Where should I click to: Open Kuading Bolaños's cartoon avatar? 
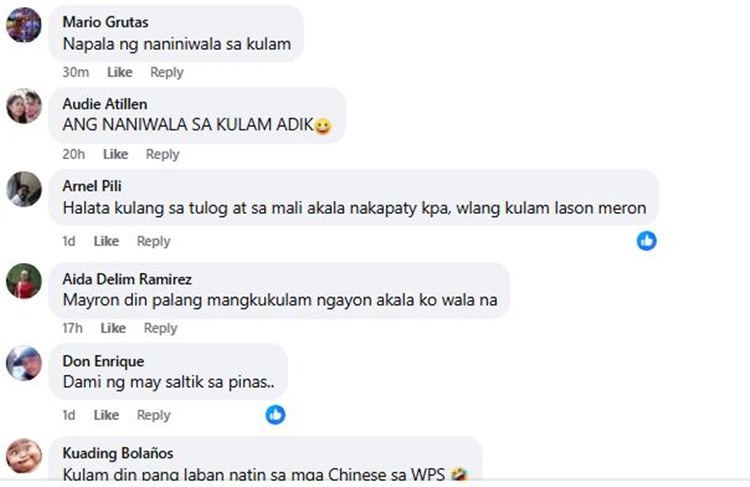[24, 456]
